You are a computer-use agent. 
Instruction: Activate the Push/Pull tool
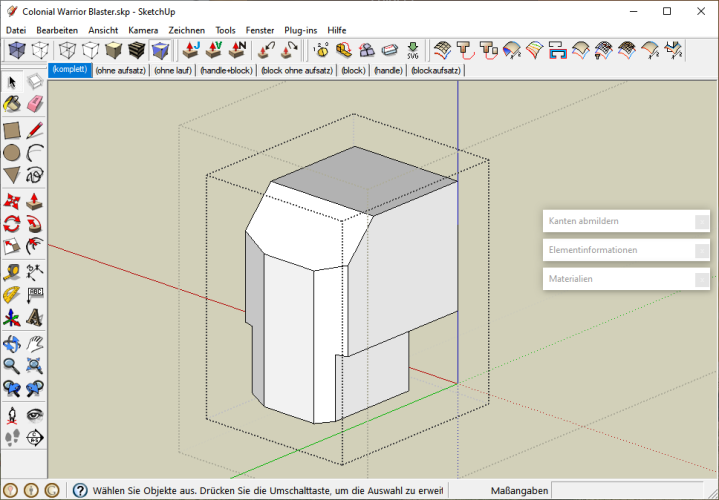[x=35, y=199]
